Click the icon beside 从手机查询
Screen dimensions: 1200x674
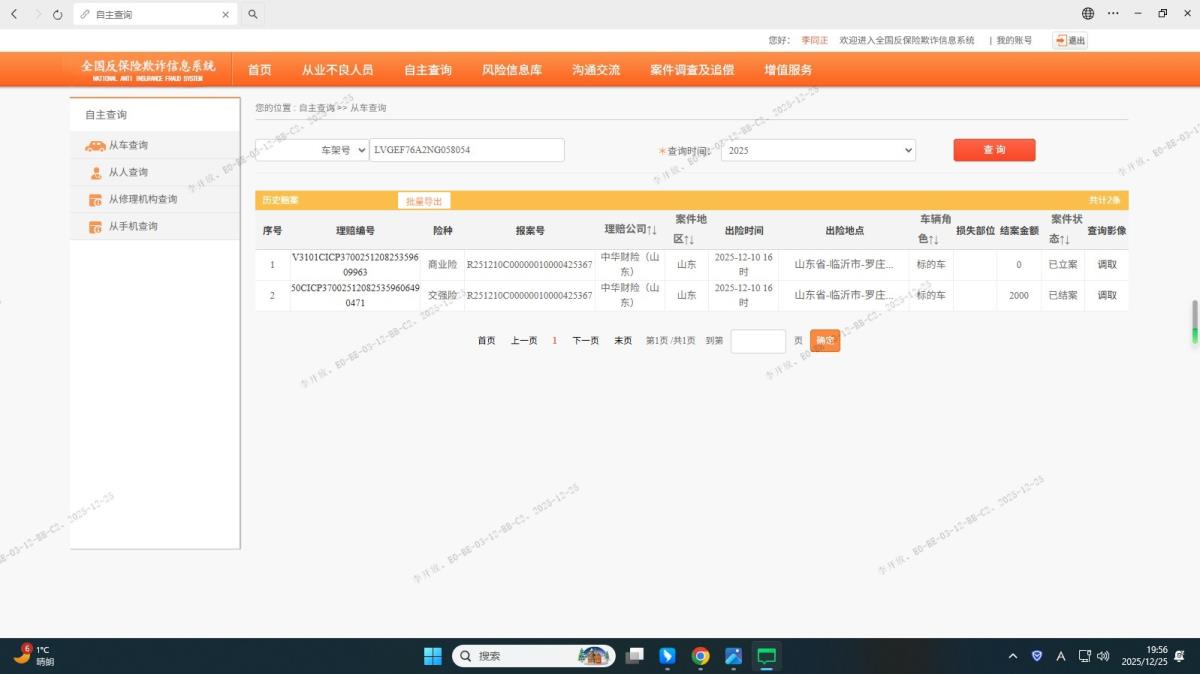(96, 227)
